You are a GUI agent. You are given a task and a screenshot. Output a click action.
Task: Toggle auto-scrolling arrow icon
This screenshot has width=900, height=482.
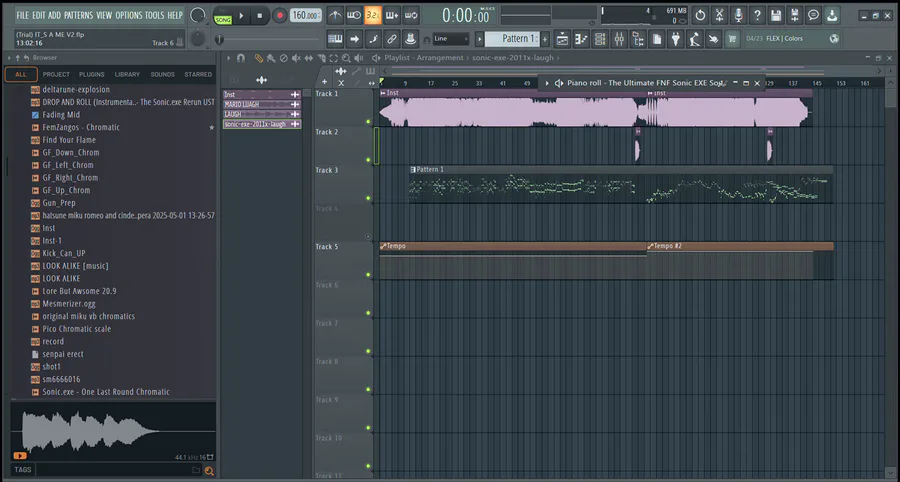(x=354, y=39)
